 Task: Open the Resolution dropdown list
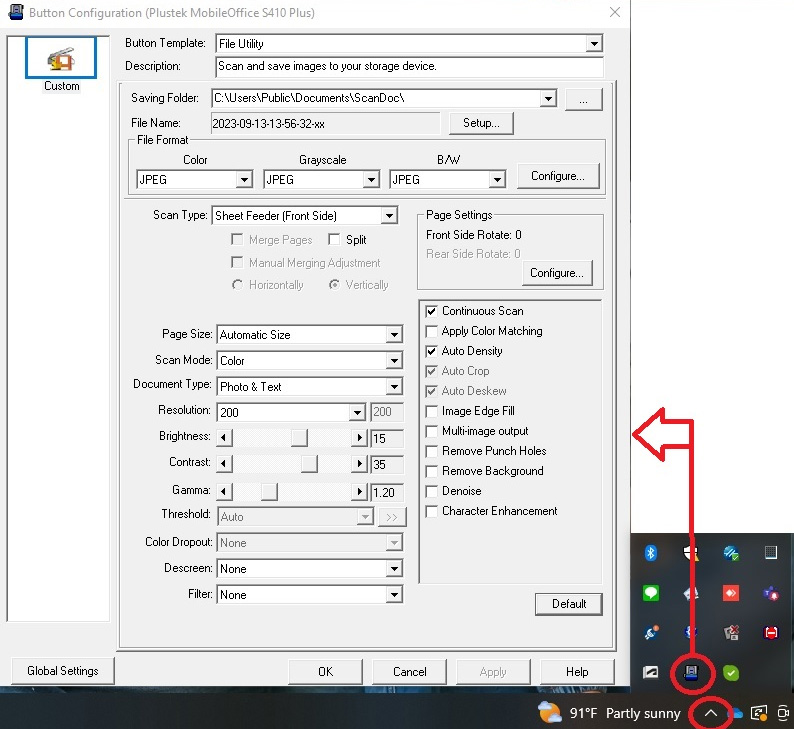357,412
